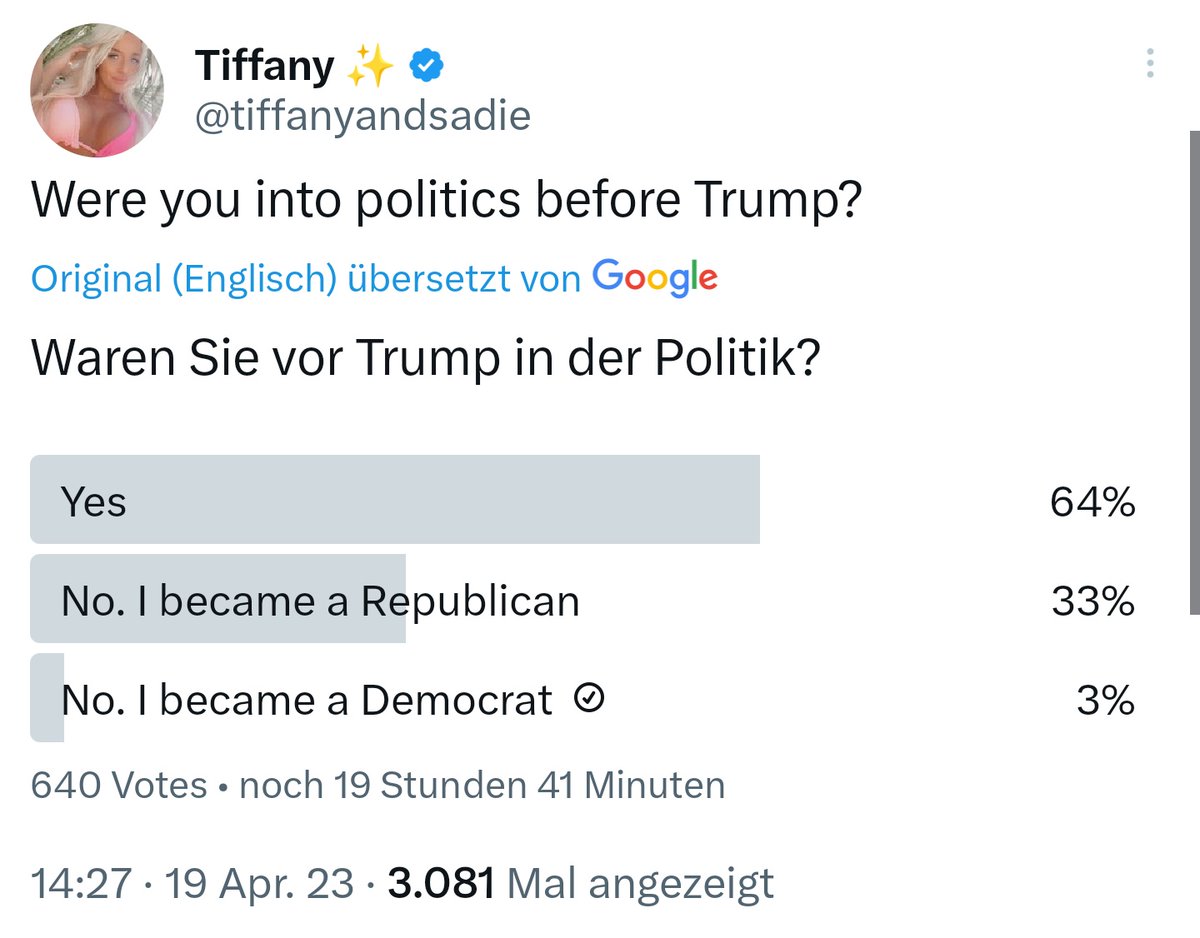
Task: Click the 33% result for Republican
Action: 1092,601
